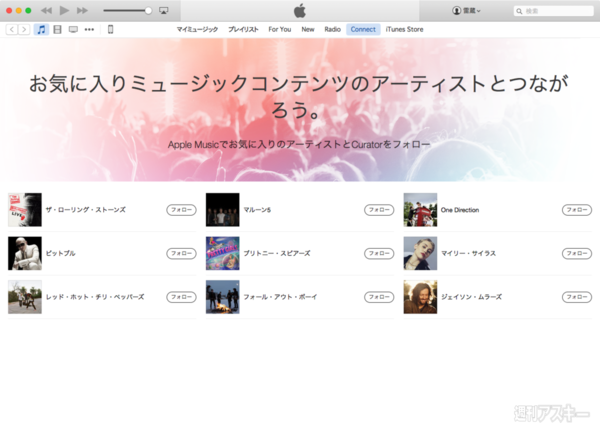600x433 pixels.
Task: Open the ジェイソン・ムラーズ artwork thumbnail
Action: pos(421,297)
